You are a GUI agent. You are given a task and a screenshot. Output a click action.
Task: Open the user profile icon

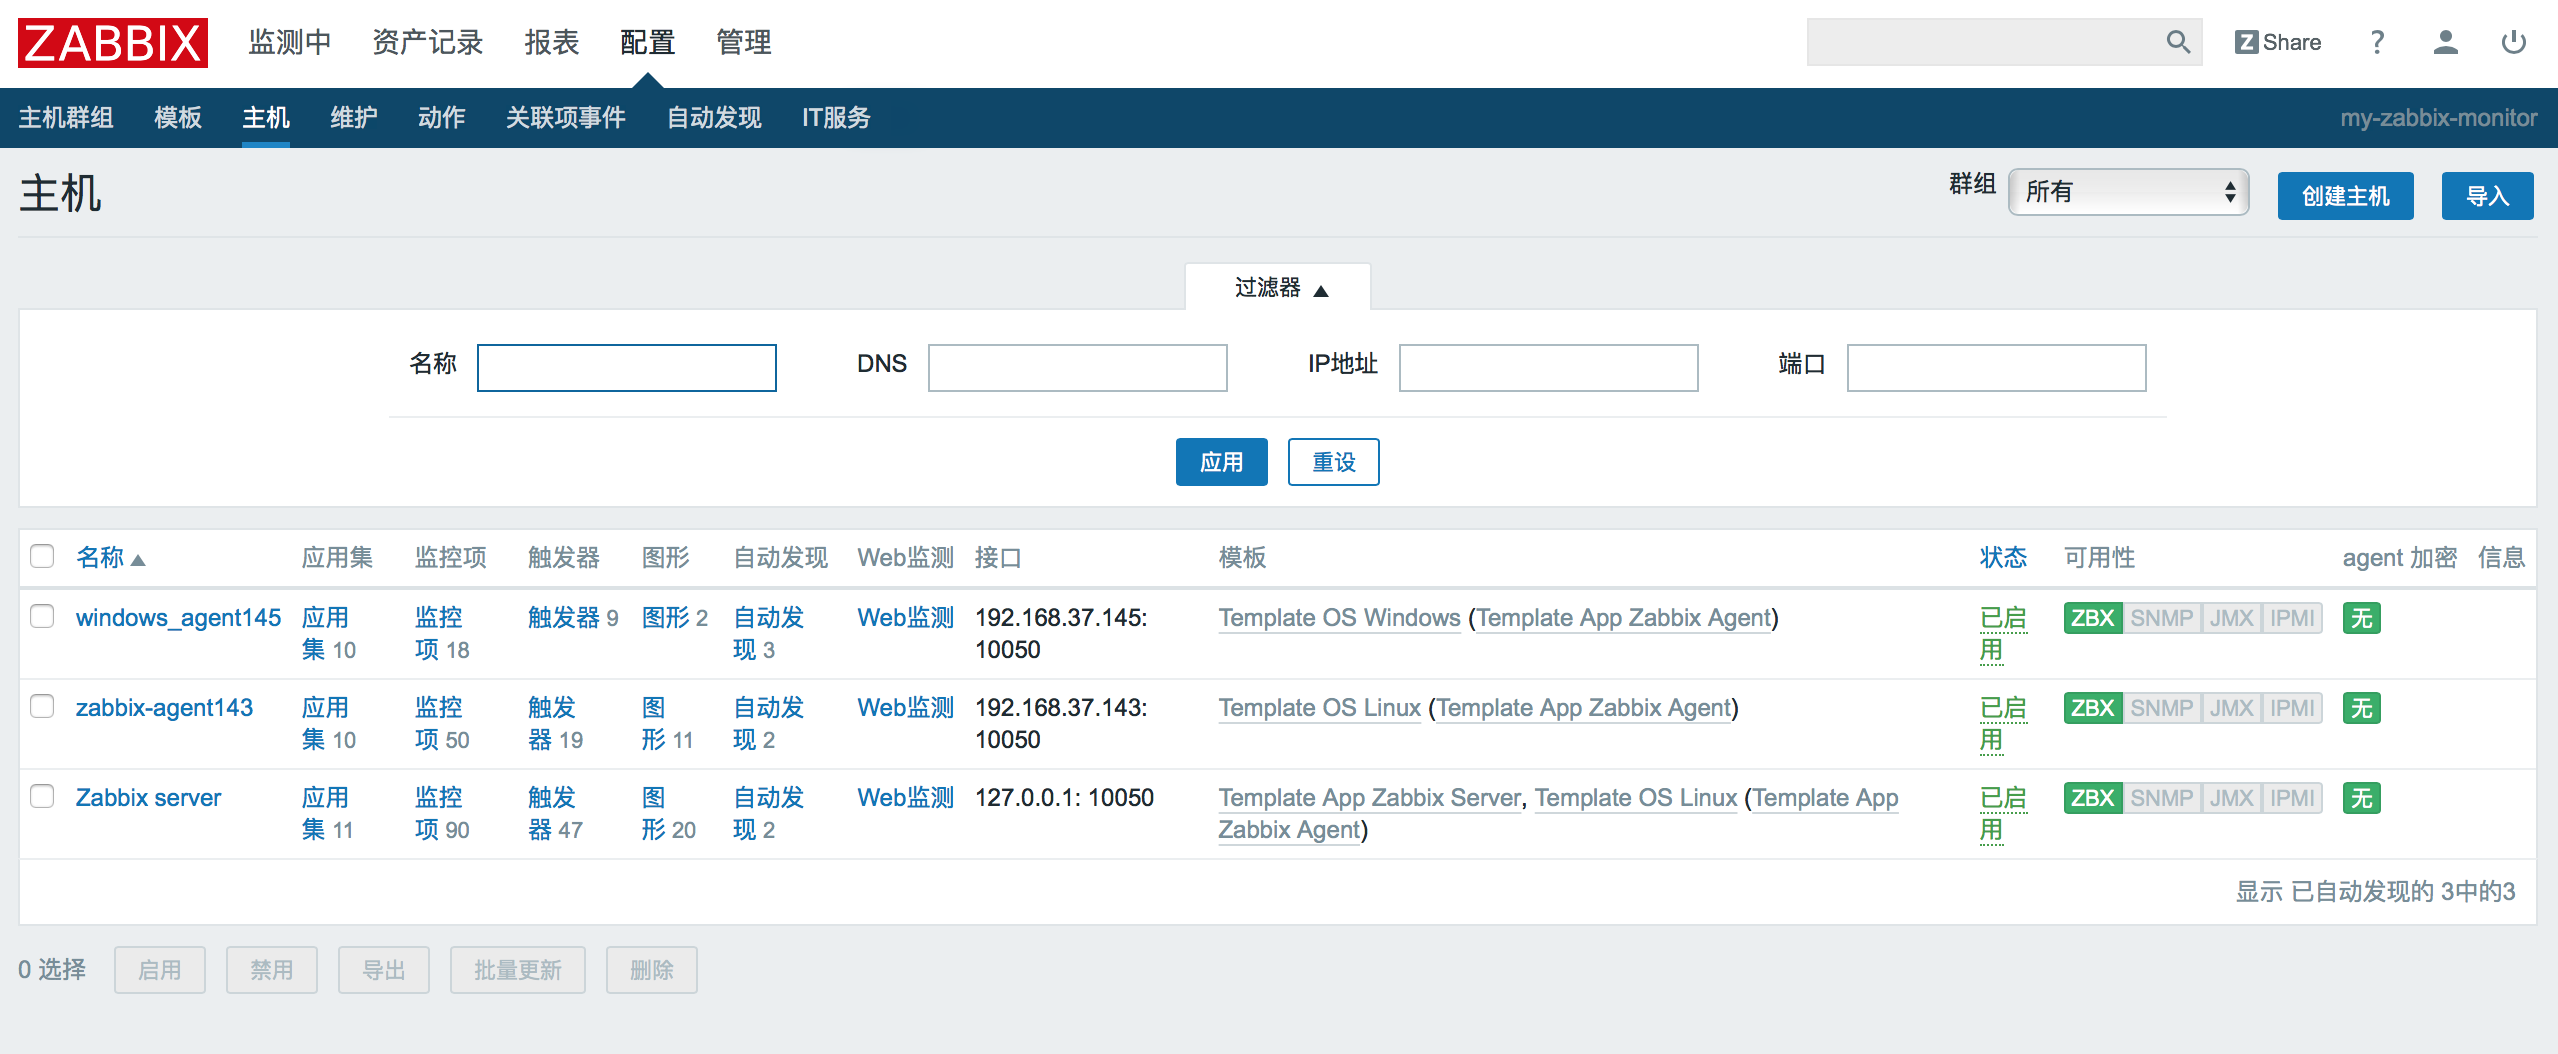(x=2445, y=42)
